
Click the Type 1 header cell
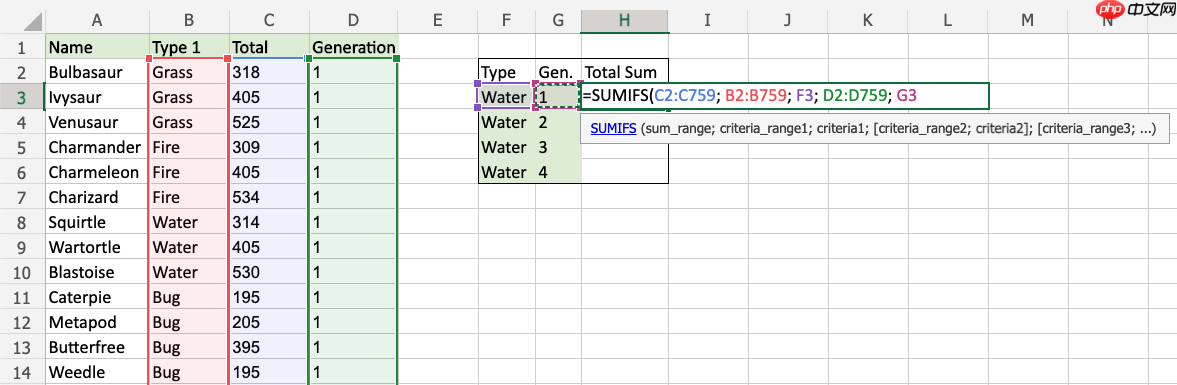coord(189,47)
